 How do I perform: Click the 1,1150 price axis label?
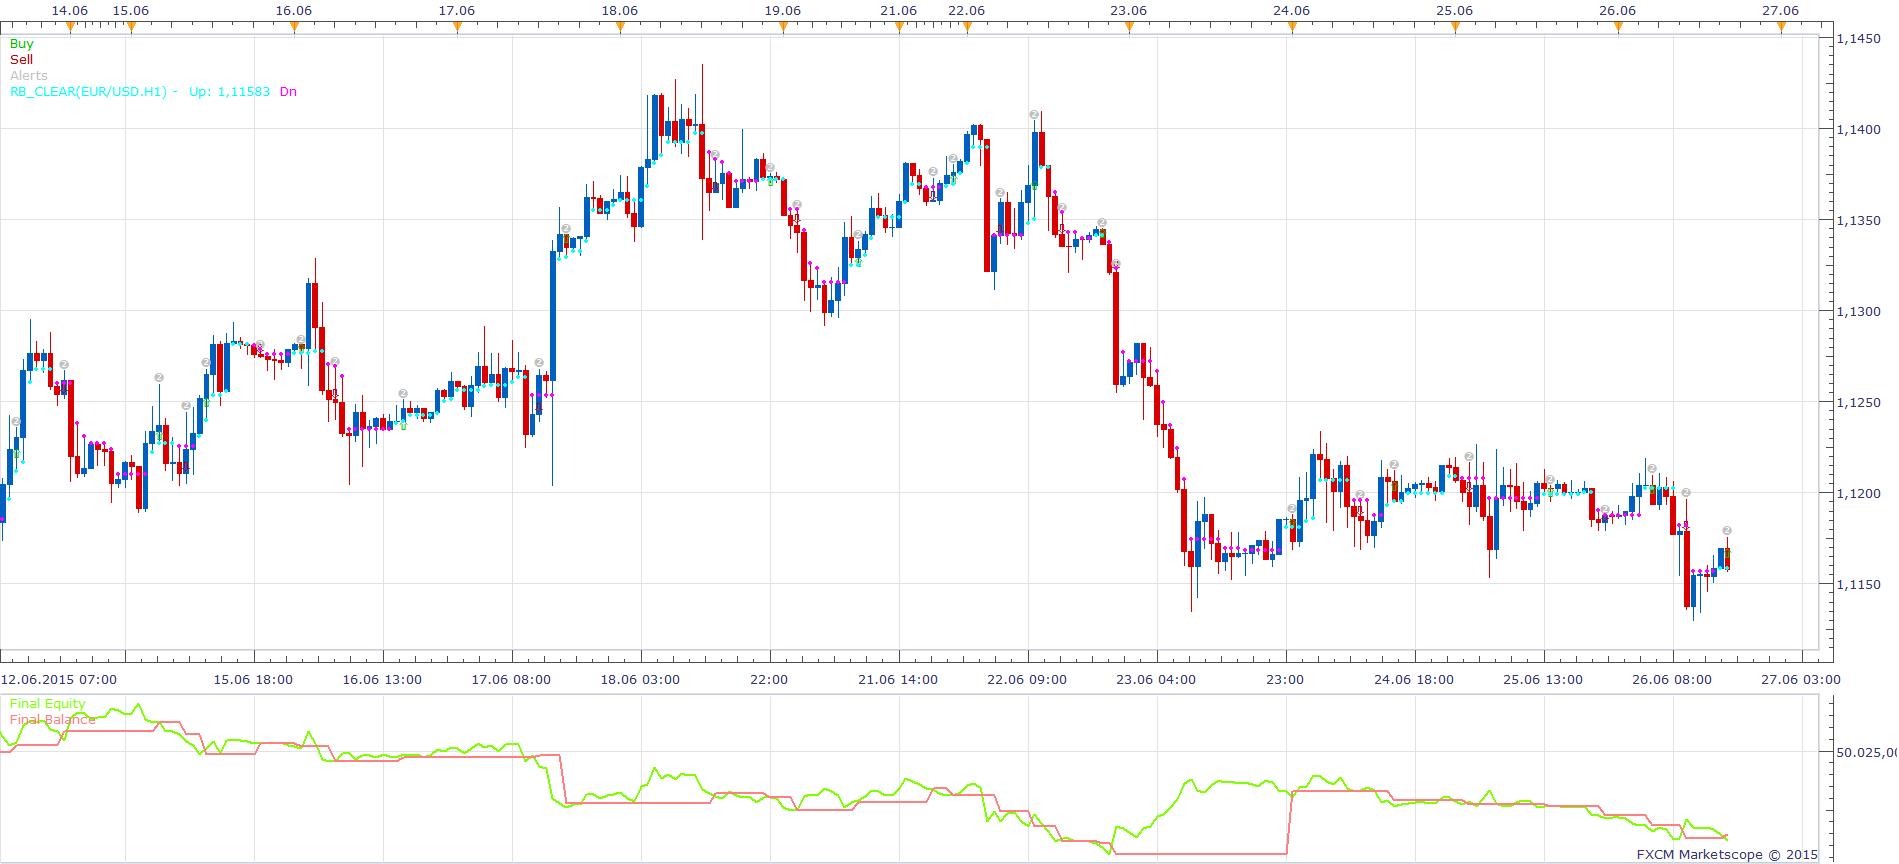pyautogui.click(x=1859, y=585)
